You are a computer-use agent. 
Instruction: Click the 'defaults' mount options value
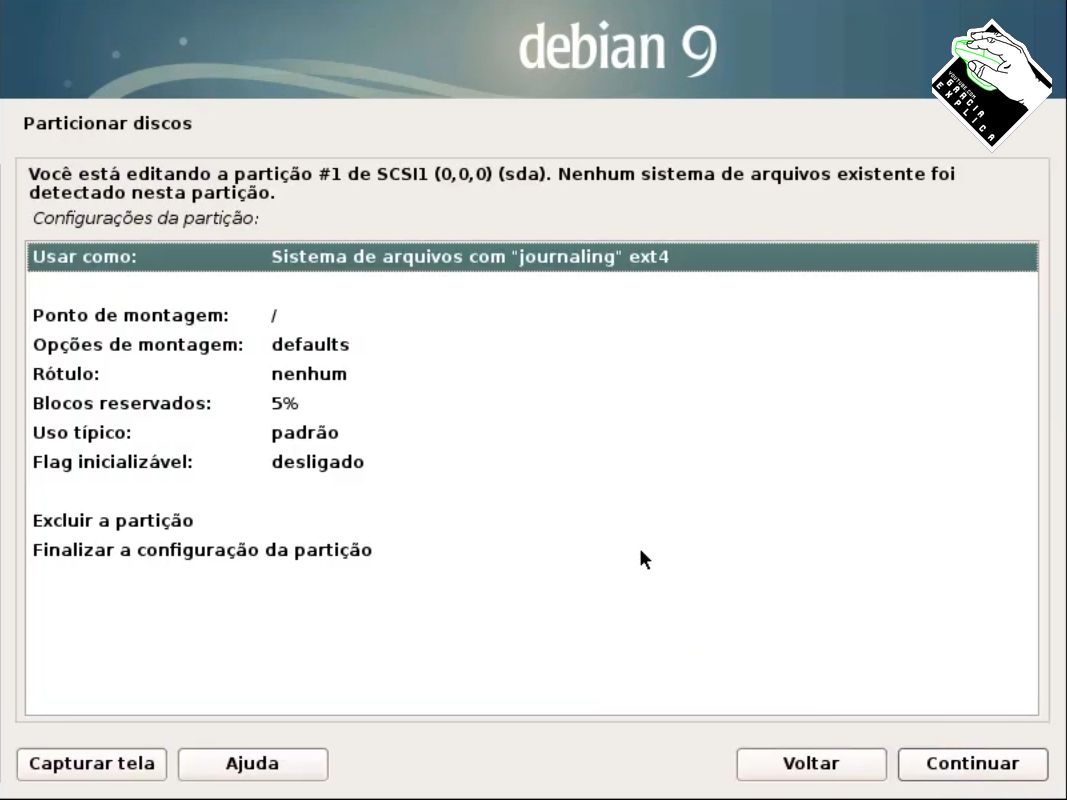click(x=310, y=345)
